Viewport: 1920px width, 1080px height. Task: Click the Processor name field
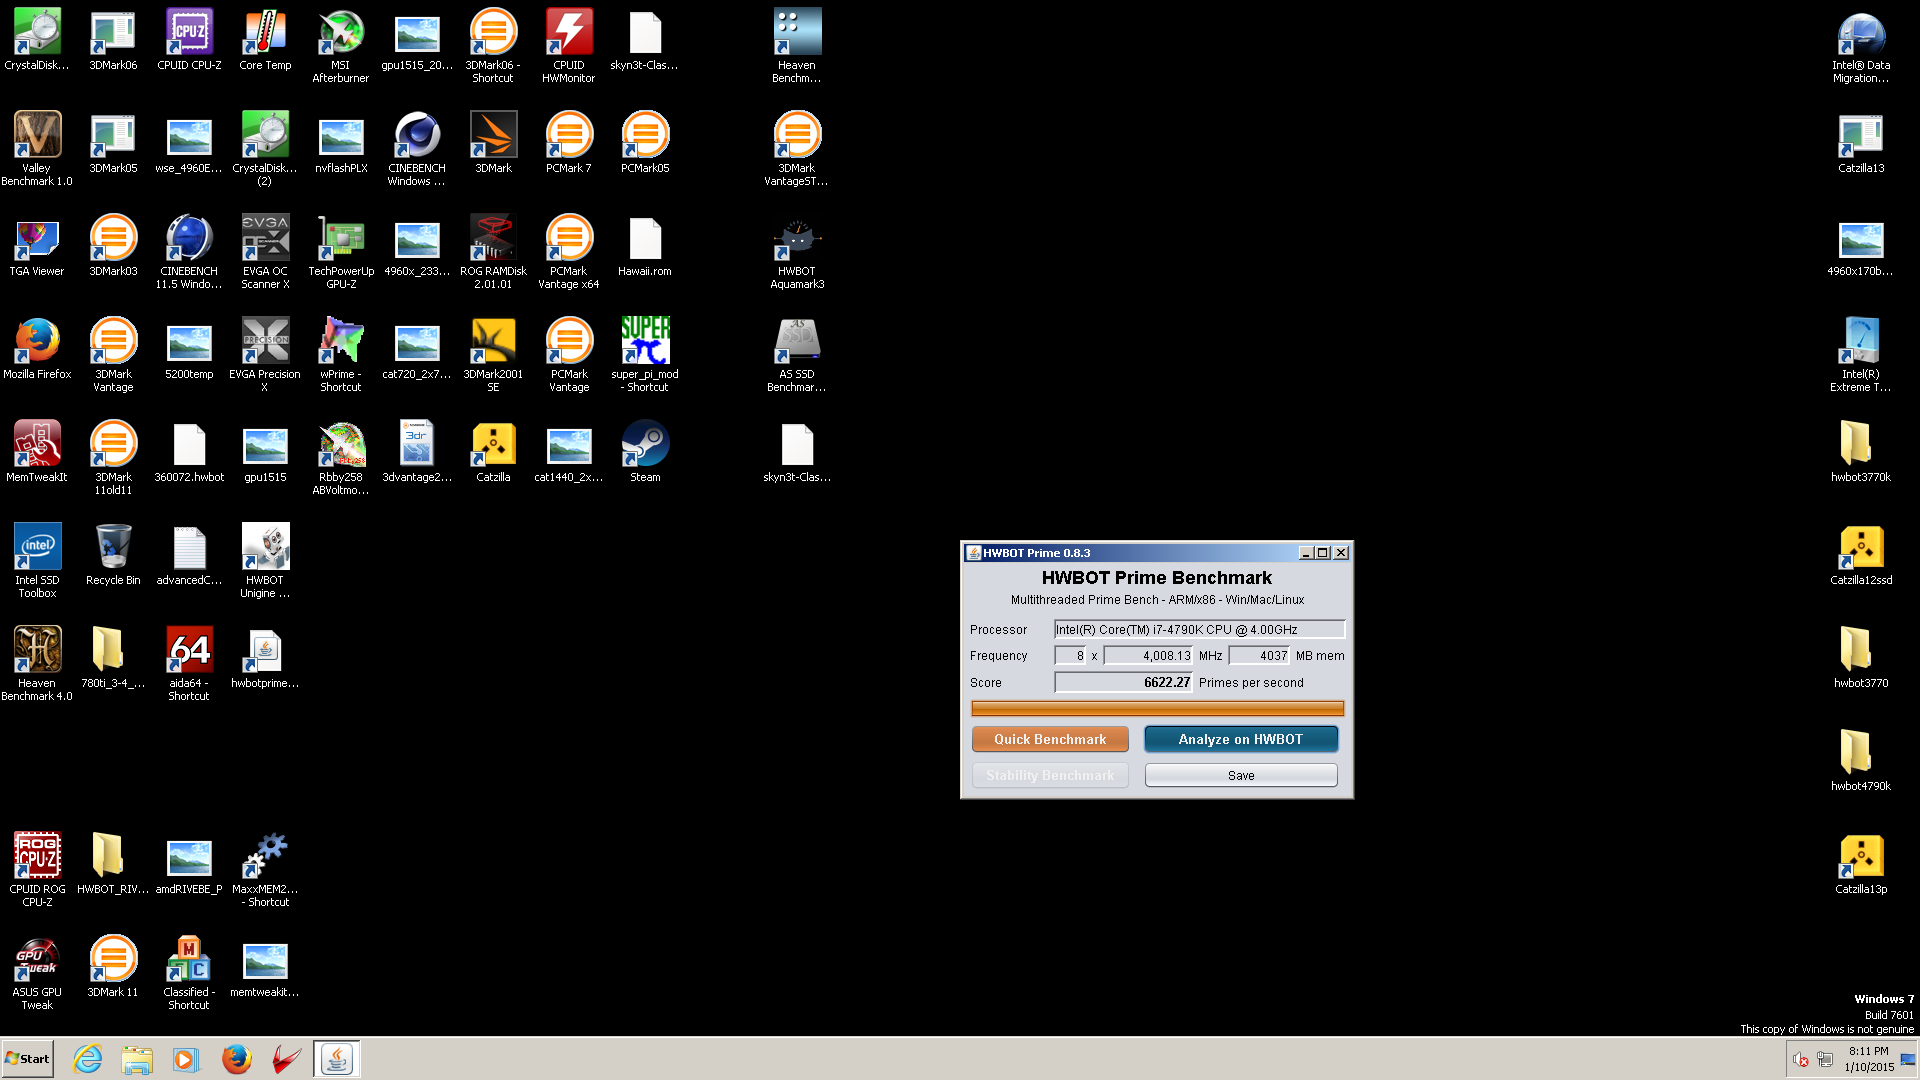1200,629
